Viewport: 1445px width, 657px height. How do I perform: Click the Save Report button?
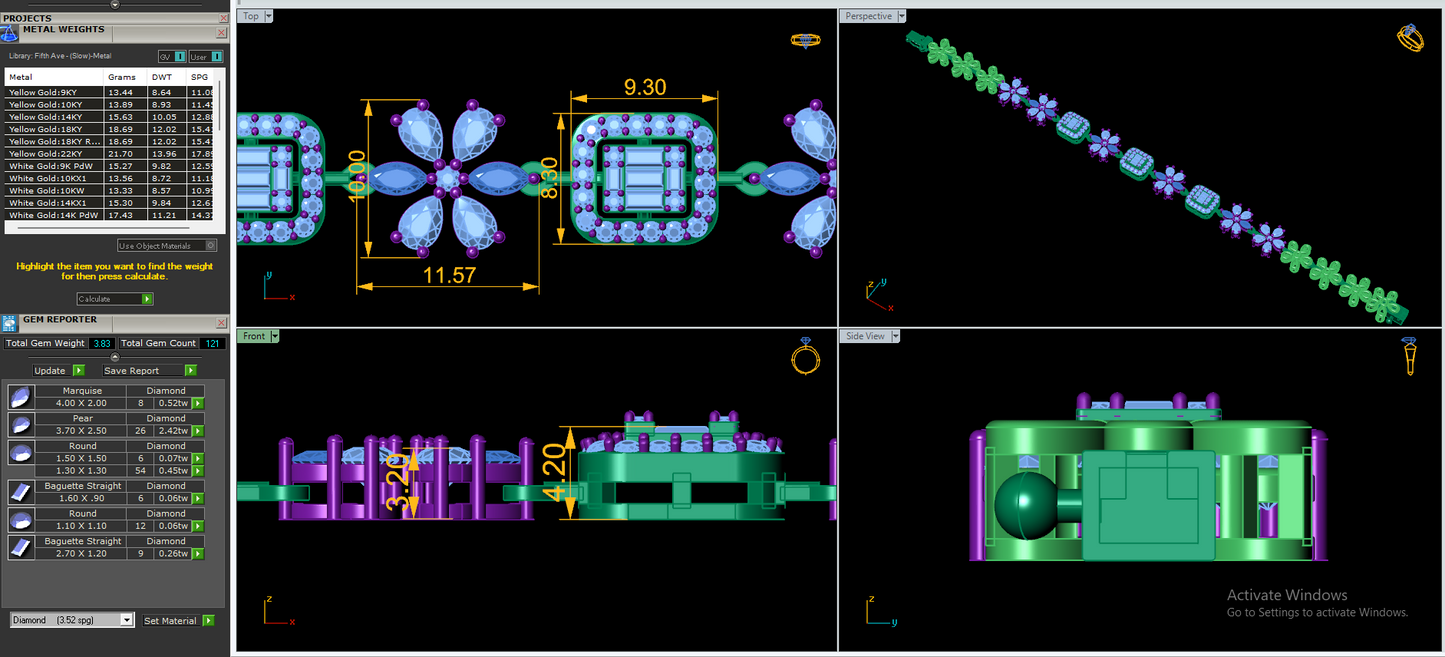150,370
